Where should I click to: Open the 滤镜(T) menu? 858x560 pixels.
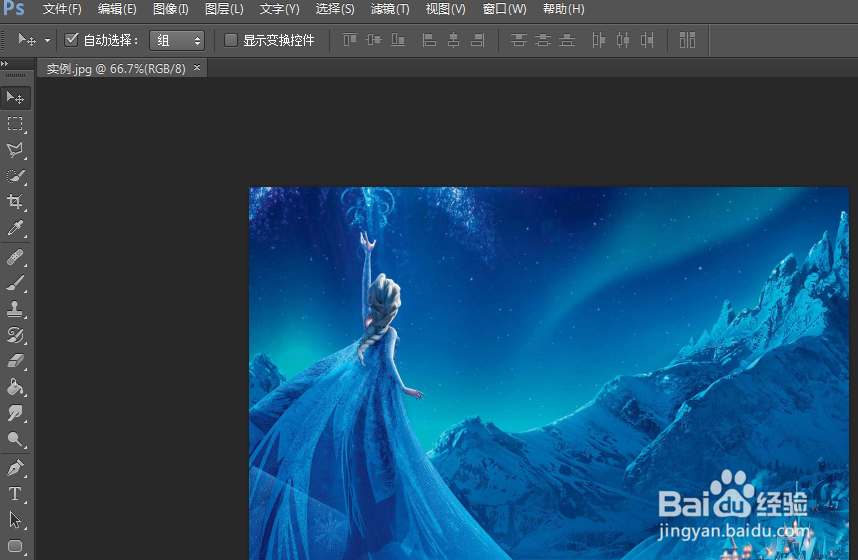tap(390, 9)
